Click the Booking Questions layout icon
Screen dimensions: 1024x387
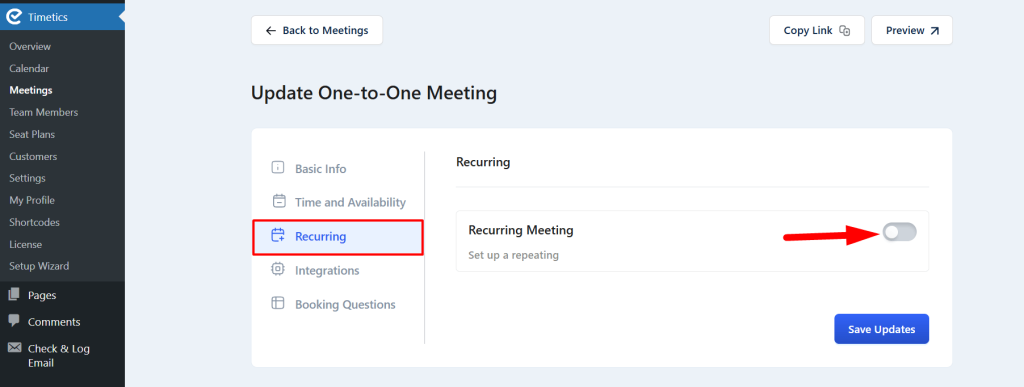[x=278, y=303]
